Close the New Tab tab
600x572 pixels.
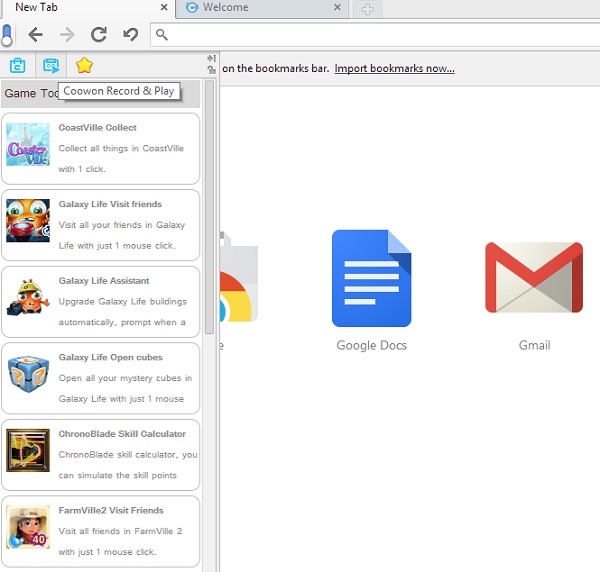[x=164, y=7]
